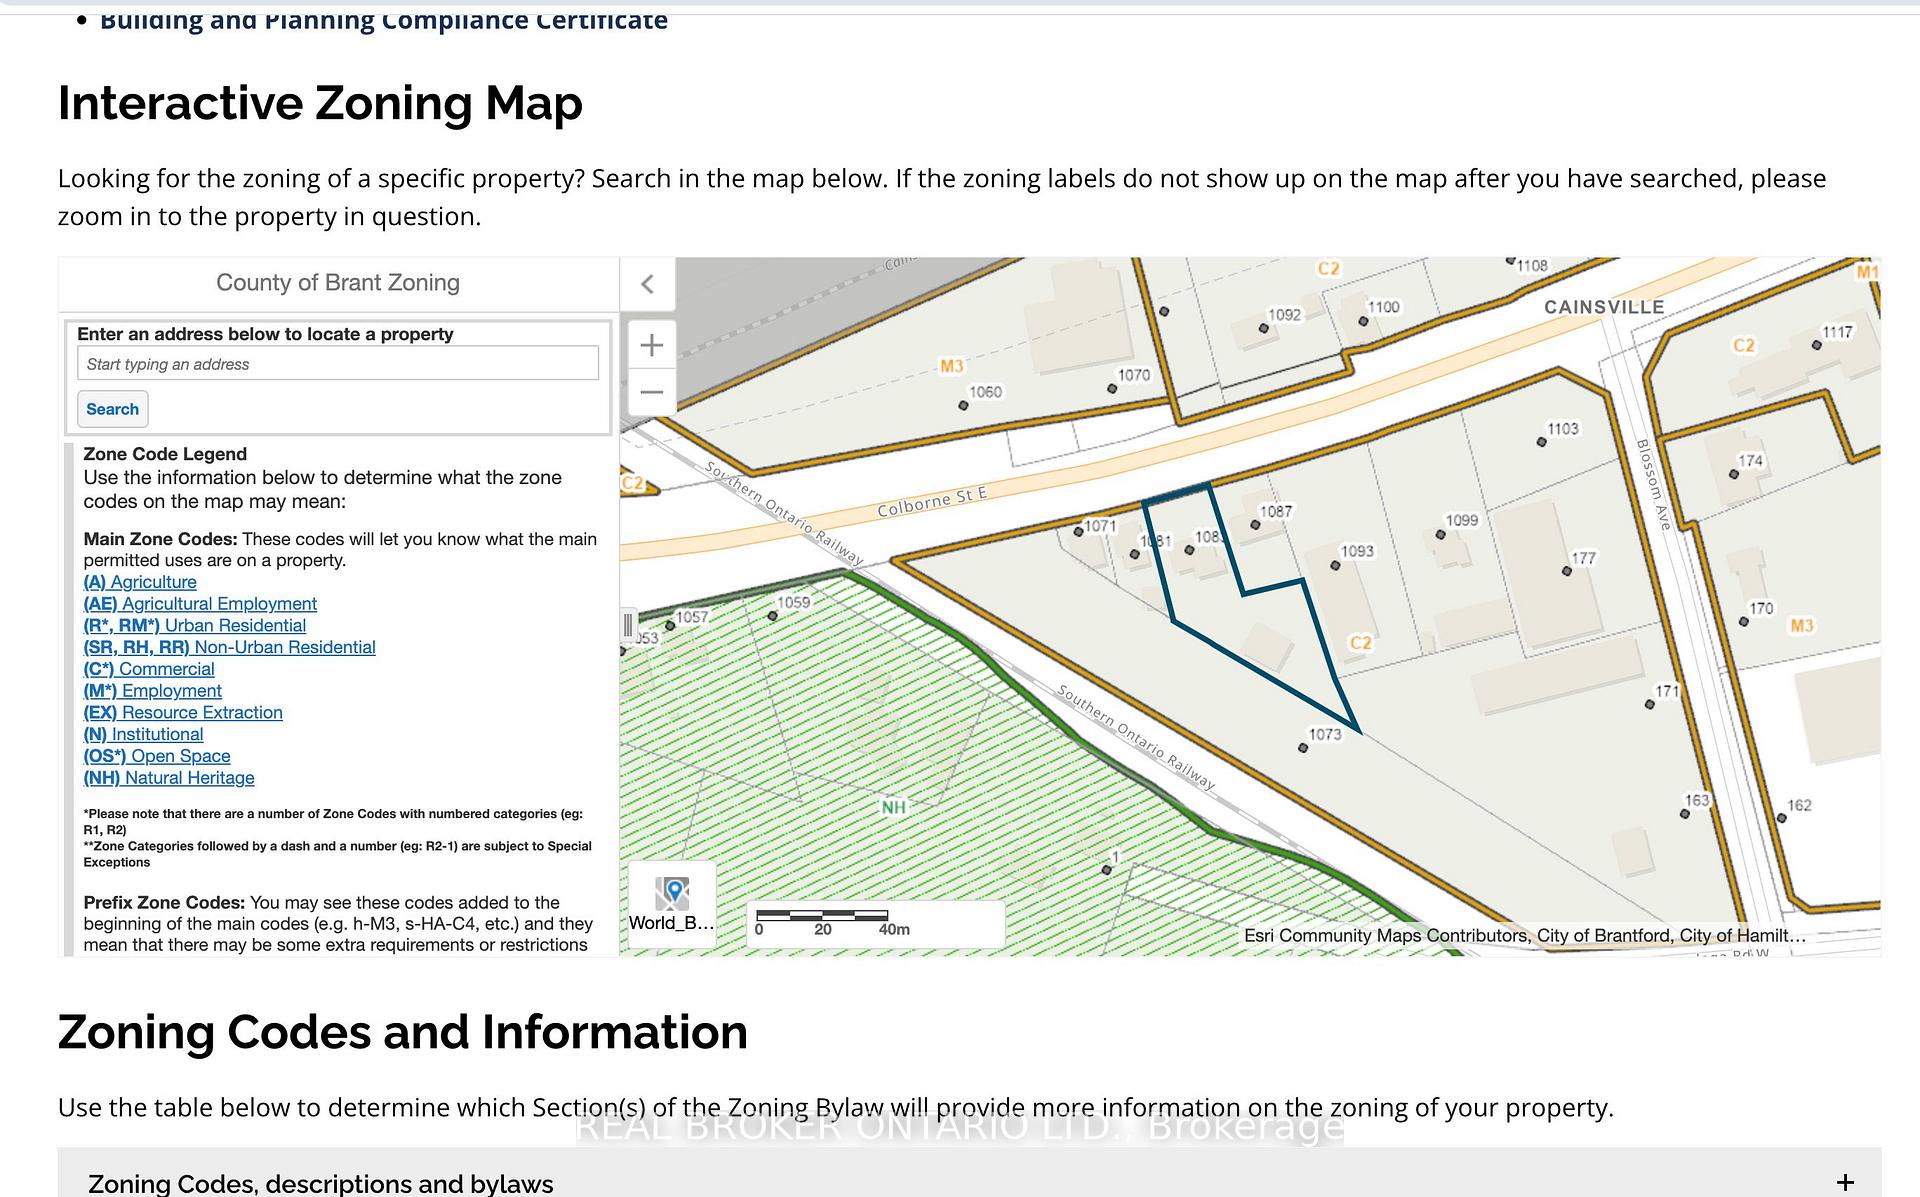Select property marker 174 on map
The image size is (1920, 1197).
coord(1734,475)
